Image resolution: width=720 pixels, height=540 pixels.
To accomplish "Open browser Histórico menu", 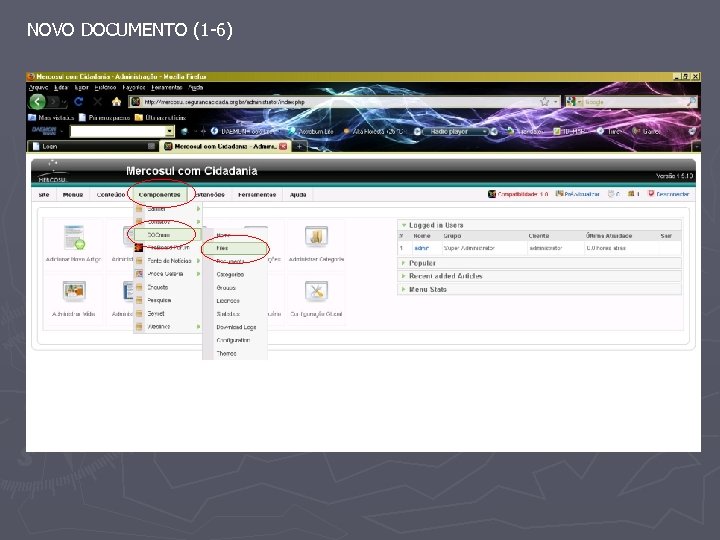I will click(x=106, y=87).
